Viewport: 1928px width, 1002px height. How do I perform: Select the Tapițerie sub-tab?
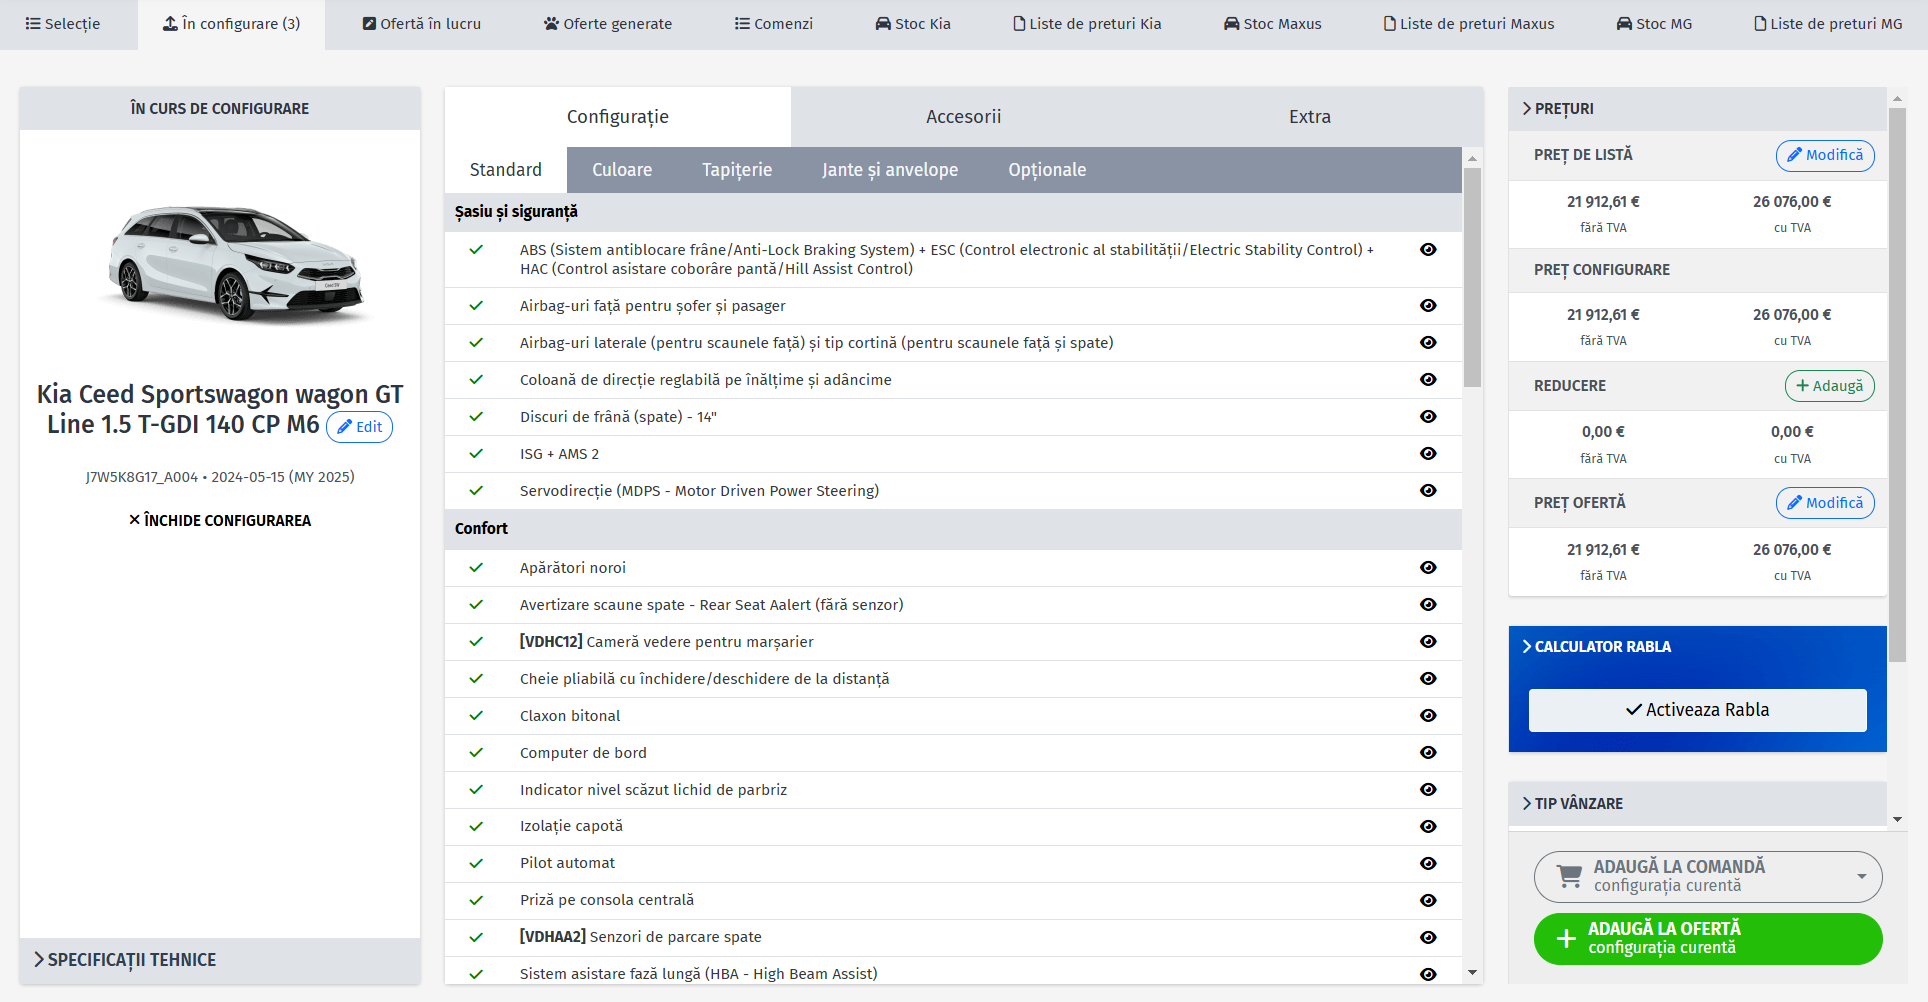click(x=737, y=170)
